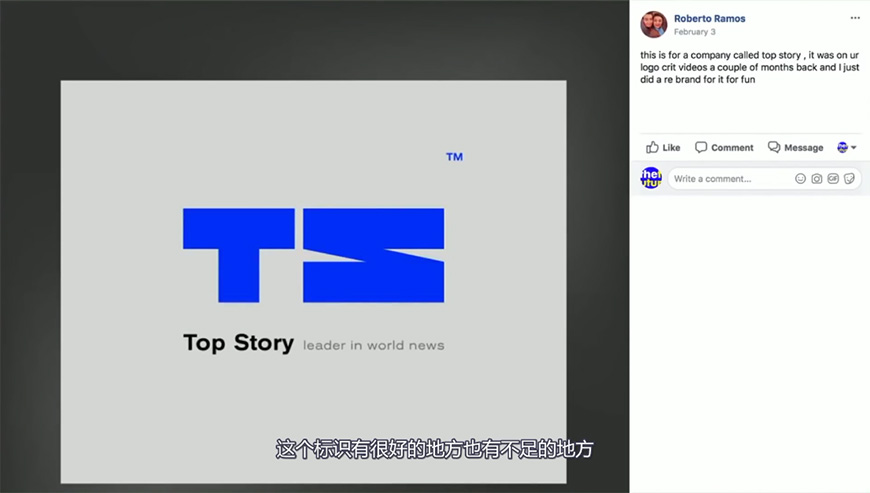Viewport: 870px width, 493px height.
Task: Click the Message chat bubbles icon
Action: 773,147
